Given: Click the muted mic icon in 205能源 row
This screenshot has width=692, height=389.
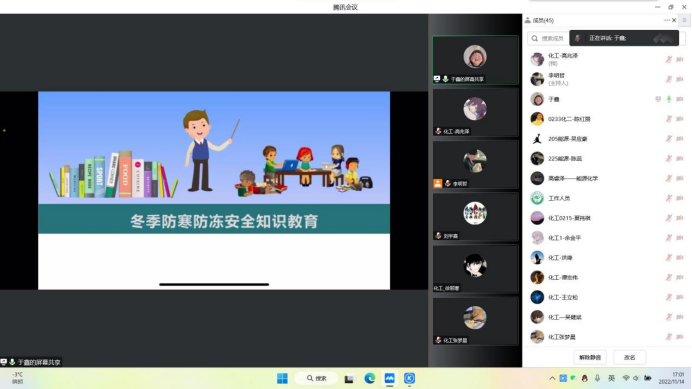Looking at the screenshot, I should coord(669,139).
